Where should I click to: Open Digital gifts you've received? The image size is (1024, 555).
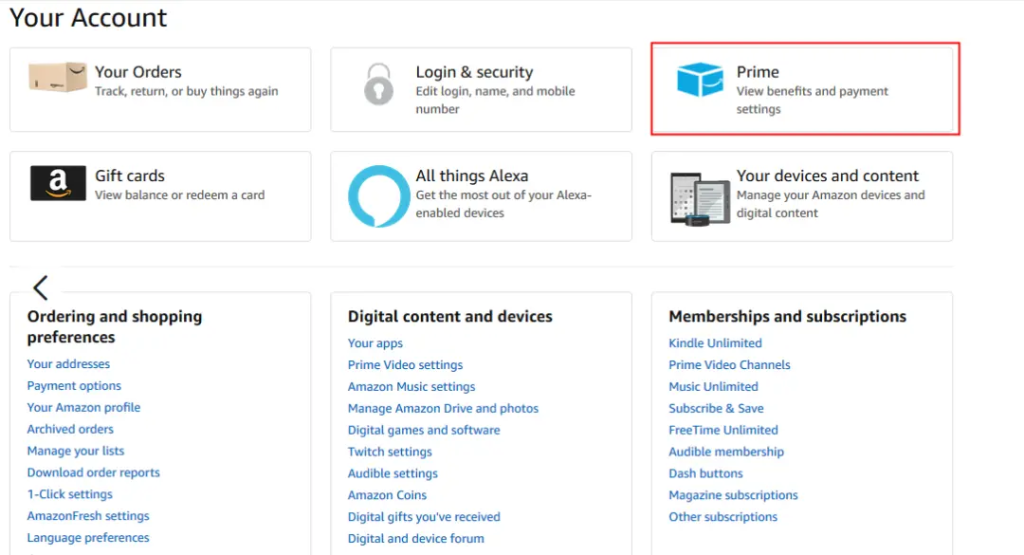424,517
